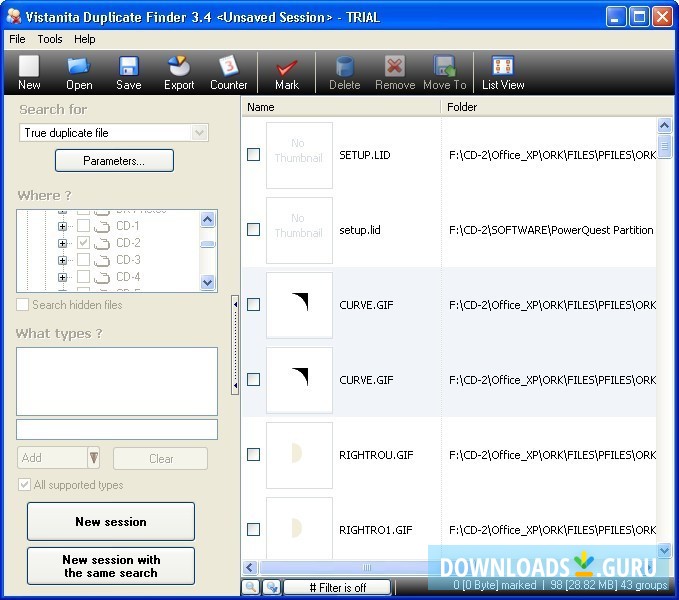Check the CD-3 folder checkbox
679x600 pixels.
pyautogui.click(x=83, y=259)
